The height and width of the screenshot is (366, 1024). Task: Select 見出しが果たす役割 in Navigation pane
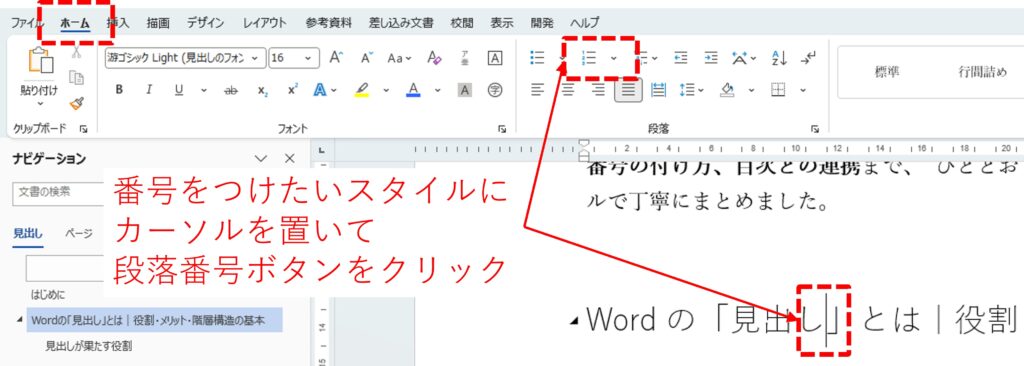point(89,346)
